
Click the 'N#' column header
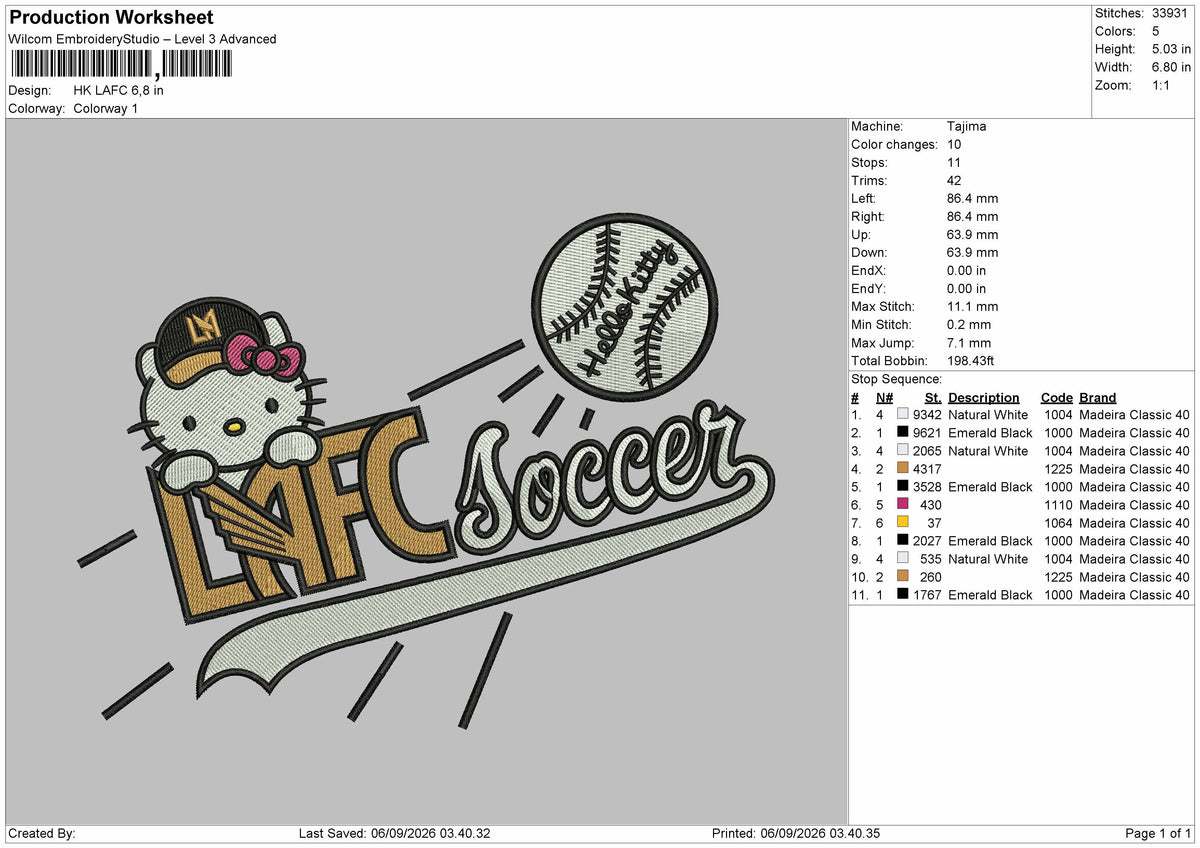pyautogui.click(x=883, y=397)
